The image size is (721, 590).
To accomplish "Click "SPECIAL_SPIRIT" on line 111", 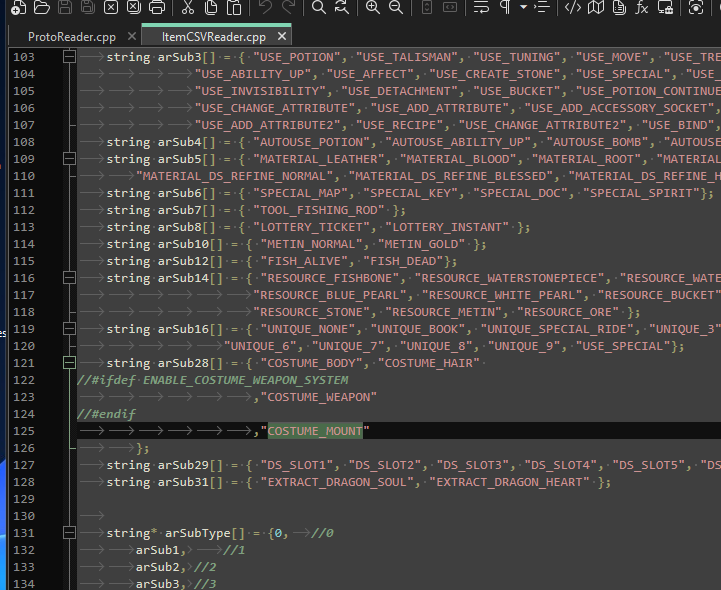I will (641, 193).
